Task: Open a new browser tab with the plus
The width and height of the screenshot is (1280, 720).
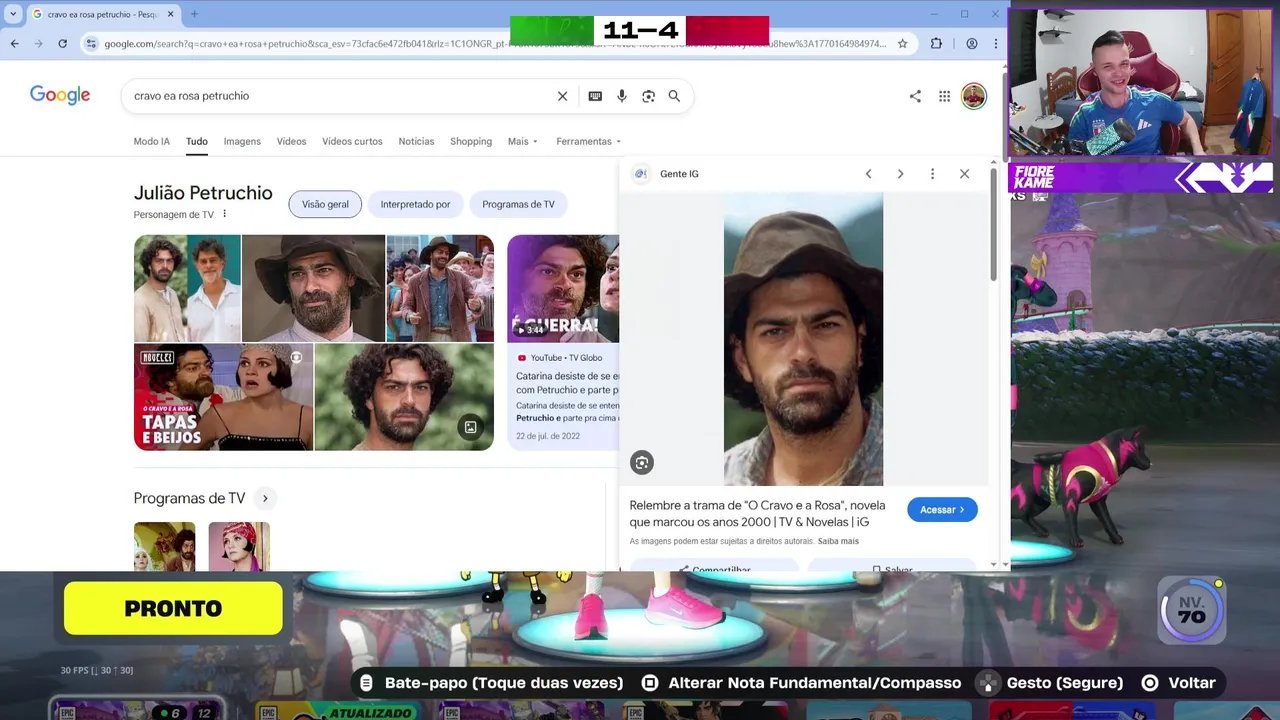Action: coord(194,14)
